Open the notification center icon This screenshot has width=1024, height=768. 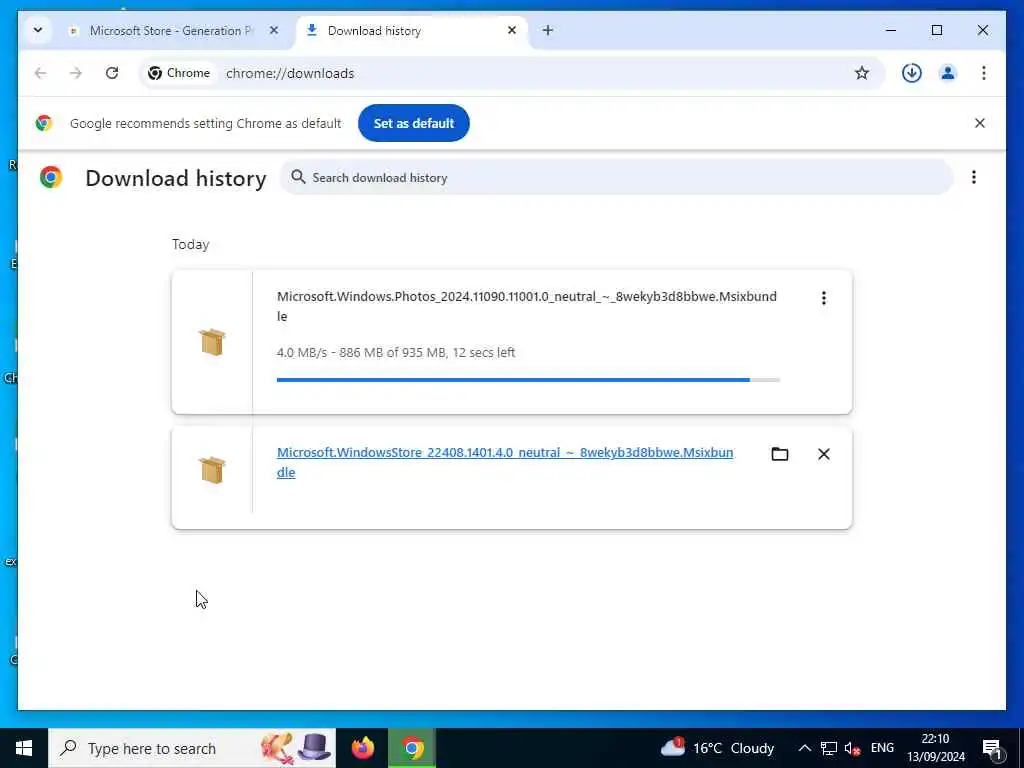coord(993,748)
